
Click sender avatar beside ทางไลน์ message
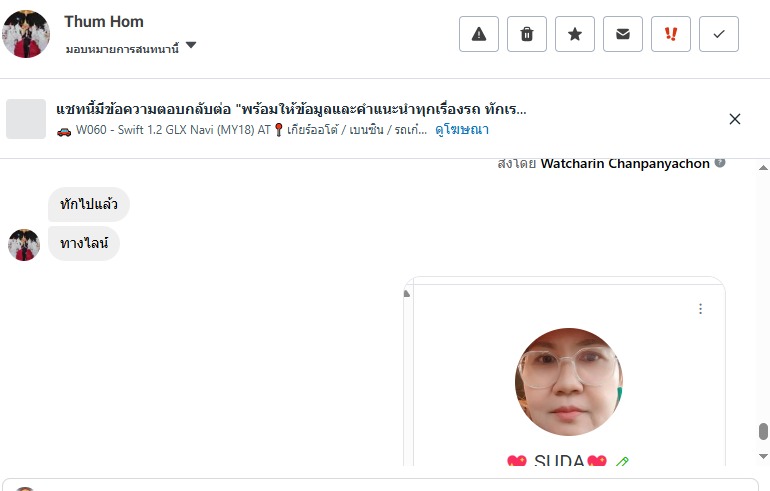point(24,245)
